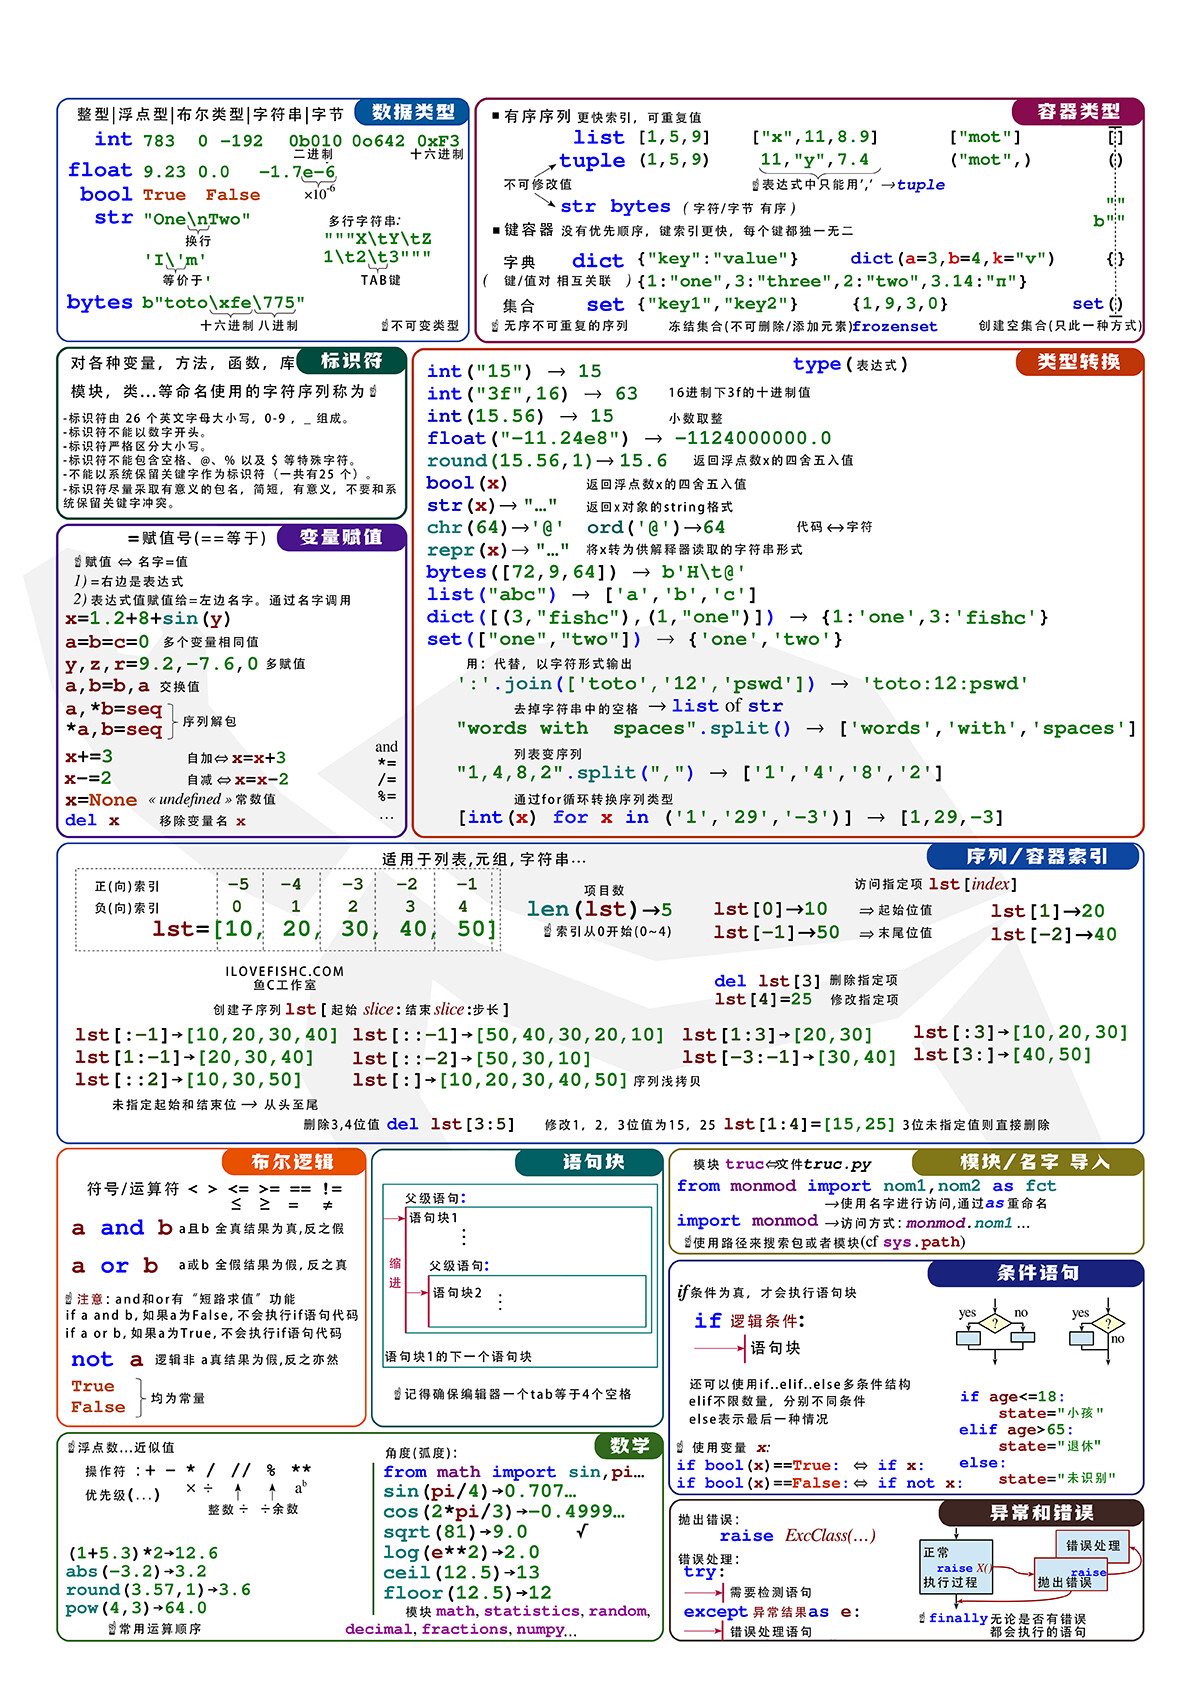Image resolution: width=1200 pixels, height=1698 pixels.
Task: Open the ILOVEFISHC.COM link
Action: pos(284,971)
